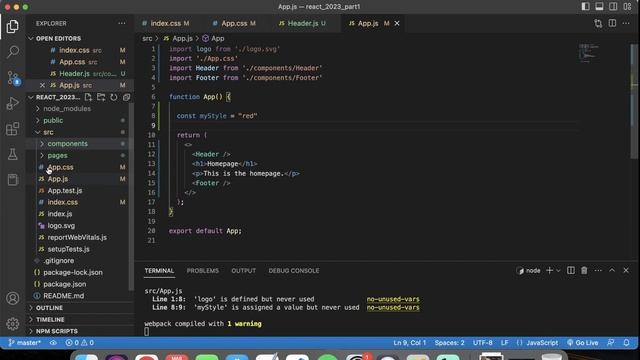Open Source Control view

pyautogui.click(x=13, y=78)
